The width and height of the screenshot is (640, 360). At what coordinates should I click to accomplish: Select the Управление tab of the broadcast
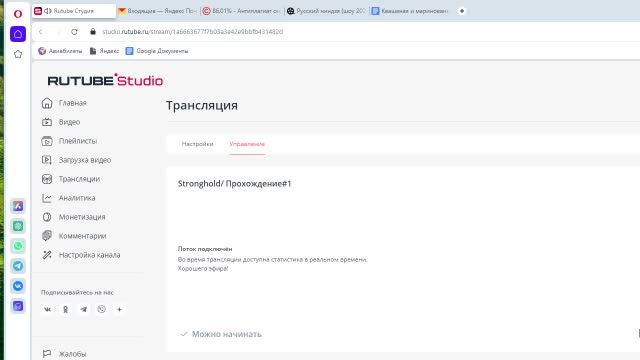pyautogui.click(x=247, y=144)
